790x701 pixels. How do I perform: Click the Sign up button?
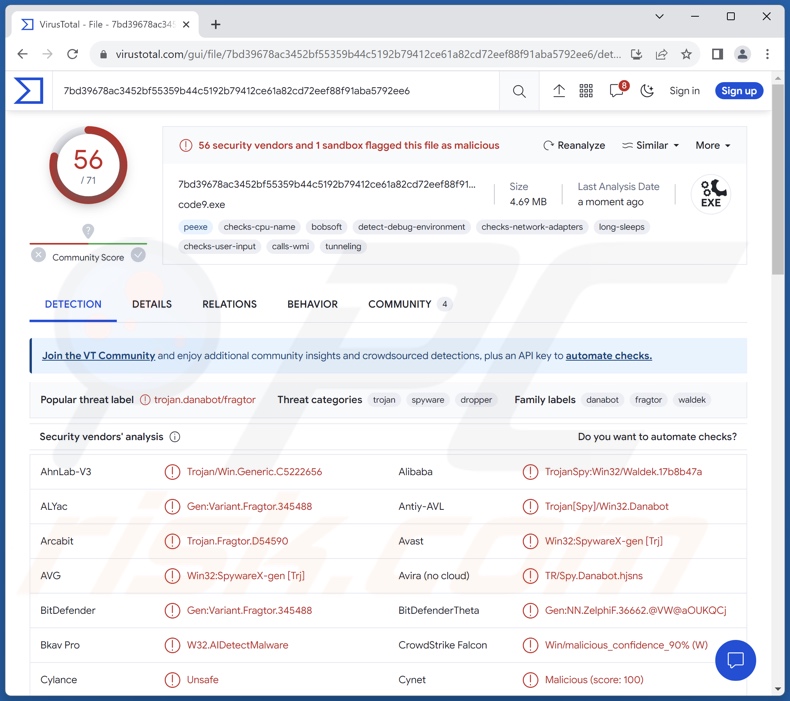[x=739, y=91]
